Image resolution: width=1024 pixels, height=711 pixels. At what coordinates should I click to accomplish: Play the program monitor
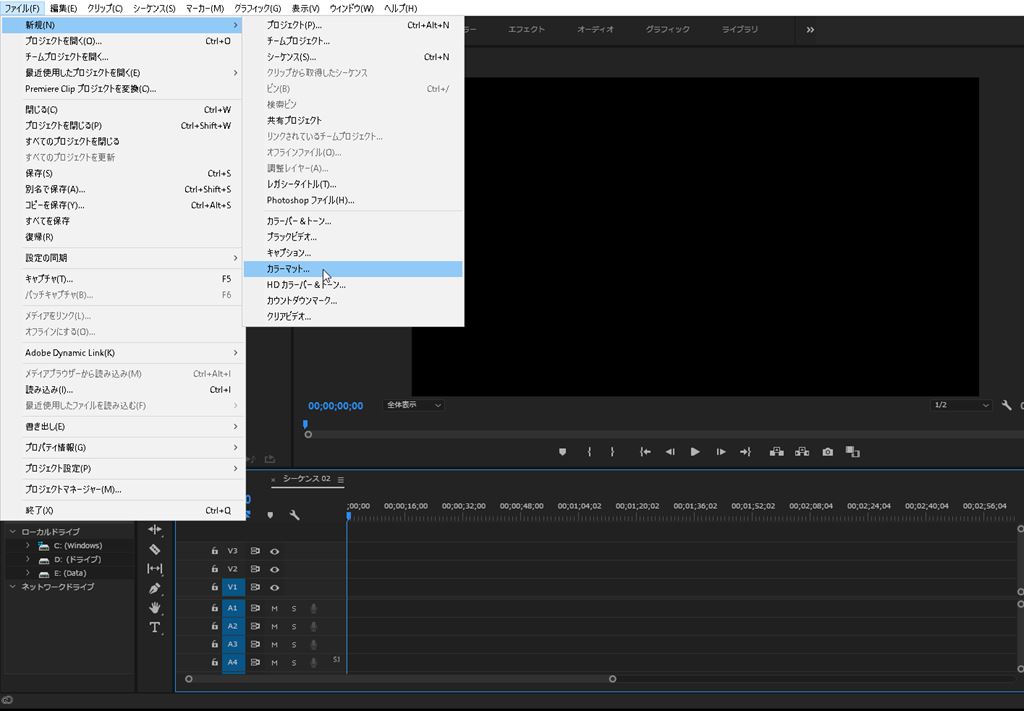tap(695, 452)
